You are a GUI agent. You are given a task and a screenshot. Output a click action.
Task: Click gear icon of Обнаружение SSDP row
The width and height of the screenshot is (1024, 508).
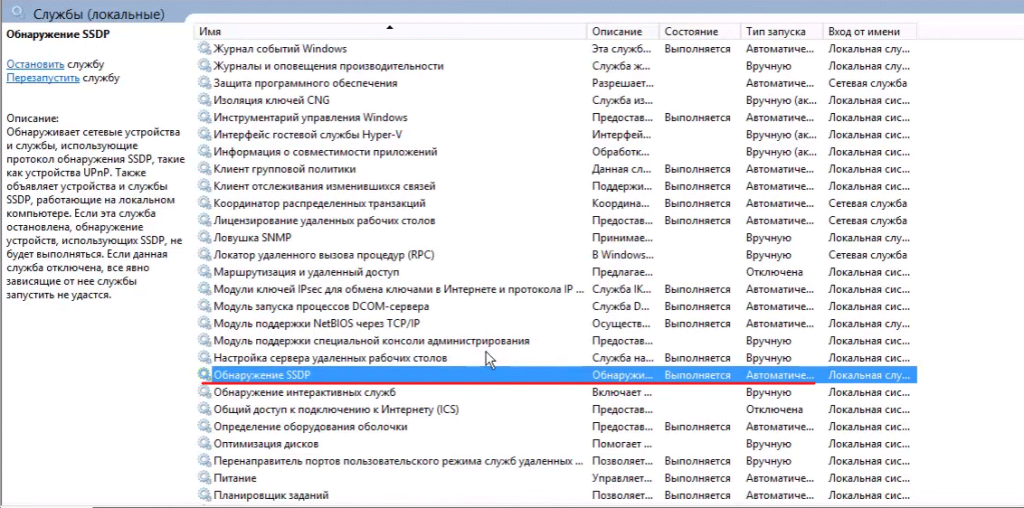(x=204, y=375)
